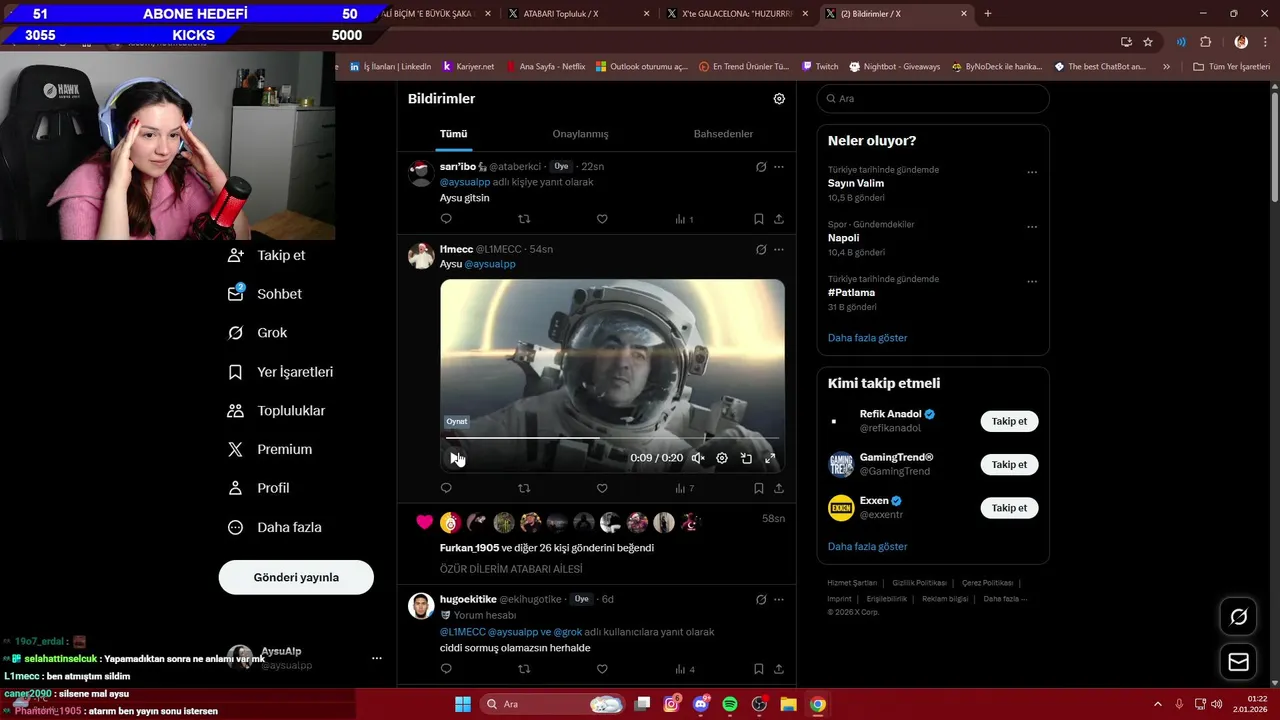Click the Ara search field
This screenshot has height=720, width=1280.
[933, 99]
